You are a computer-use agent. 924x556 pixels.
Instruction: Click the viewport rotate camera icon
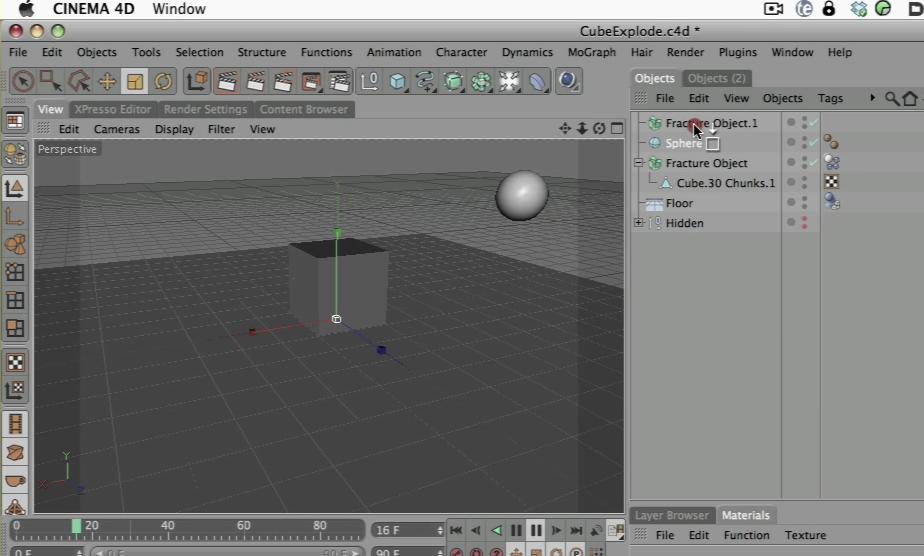point(599,128)
